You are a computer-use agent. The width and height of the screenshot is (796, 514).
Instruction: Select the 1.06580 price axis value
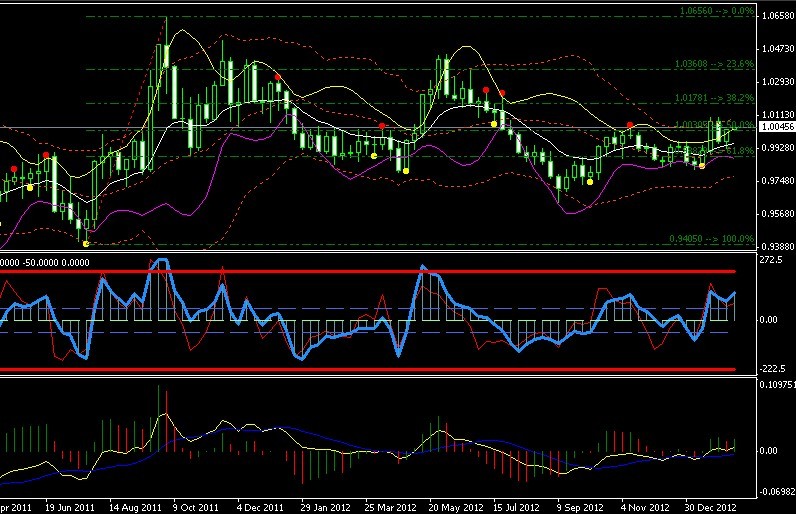pos(778,16)
